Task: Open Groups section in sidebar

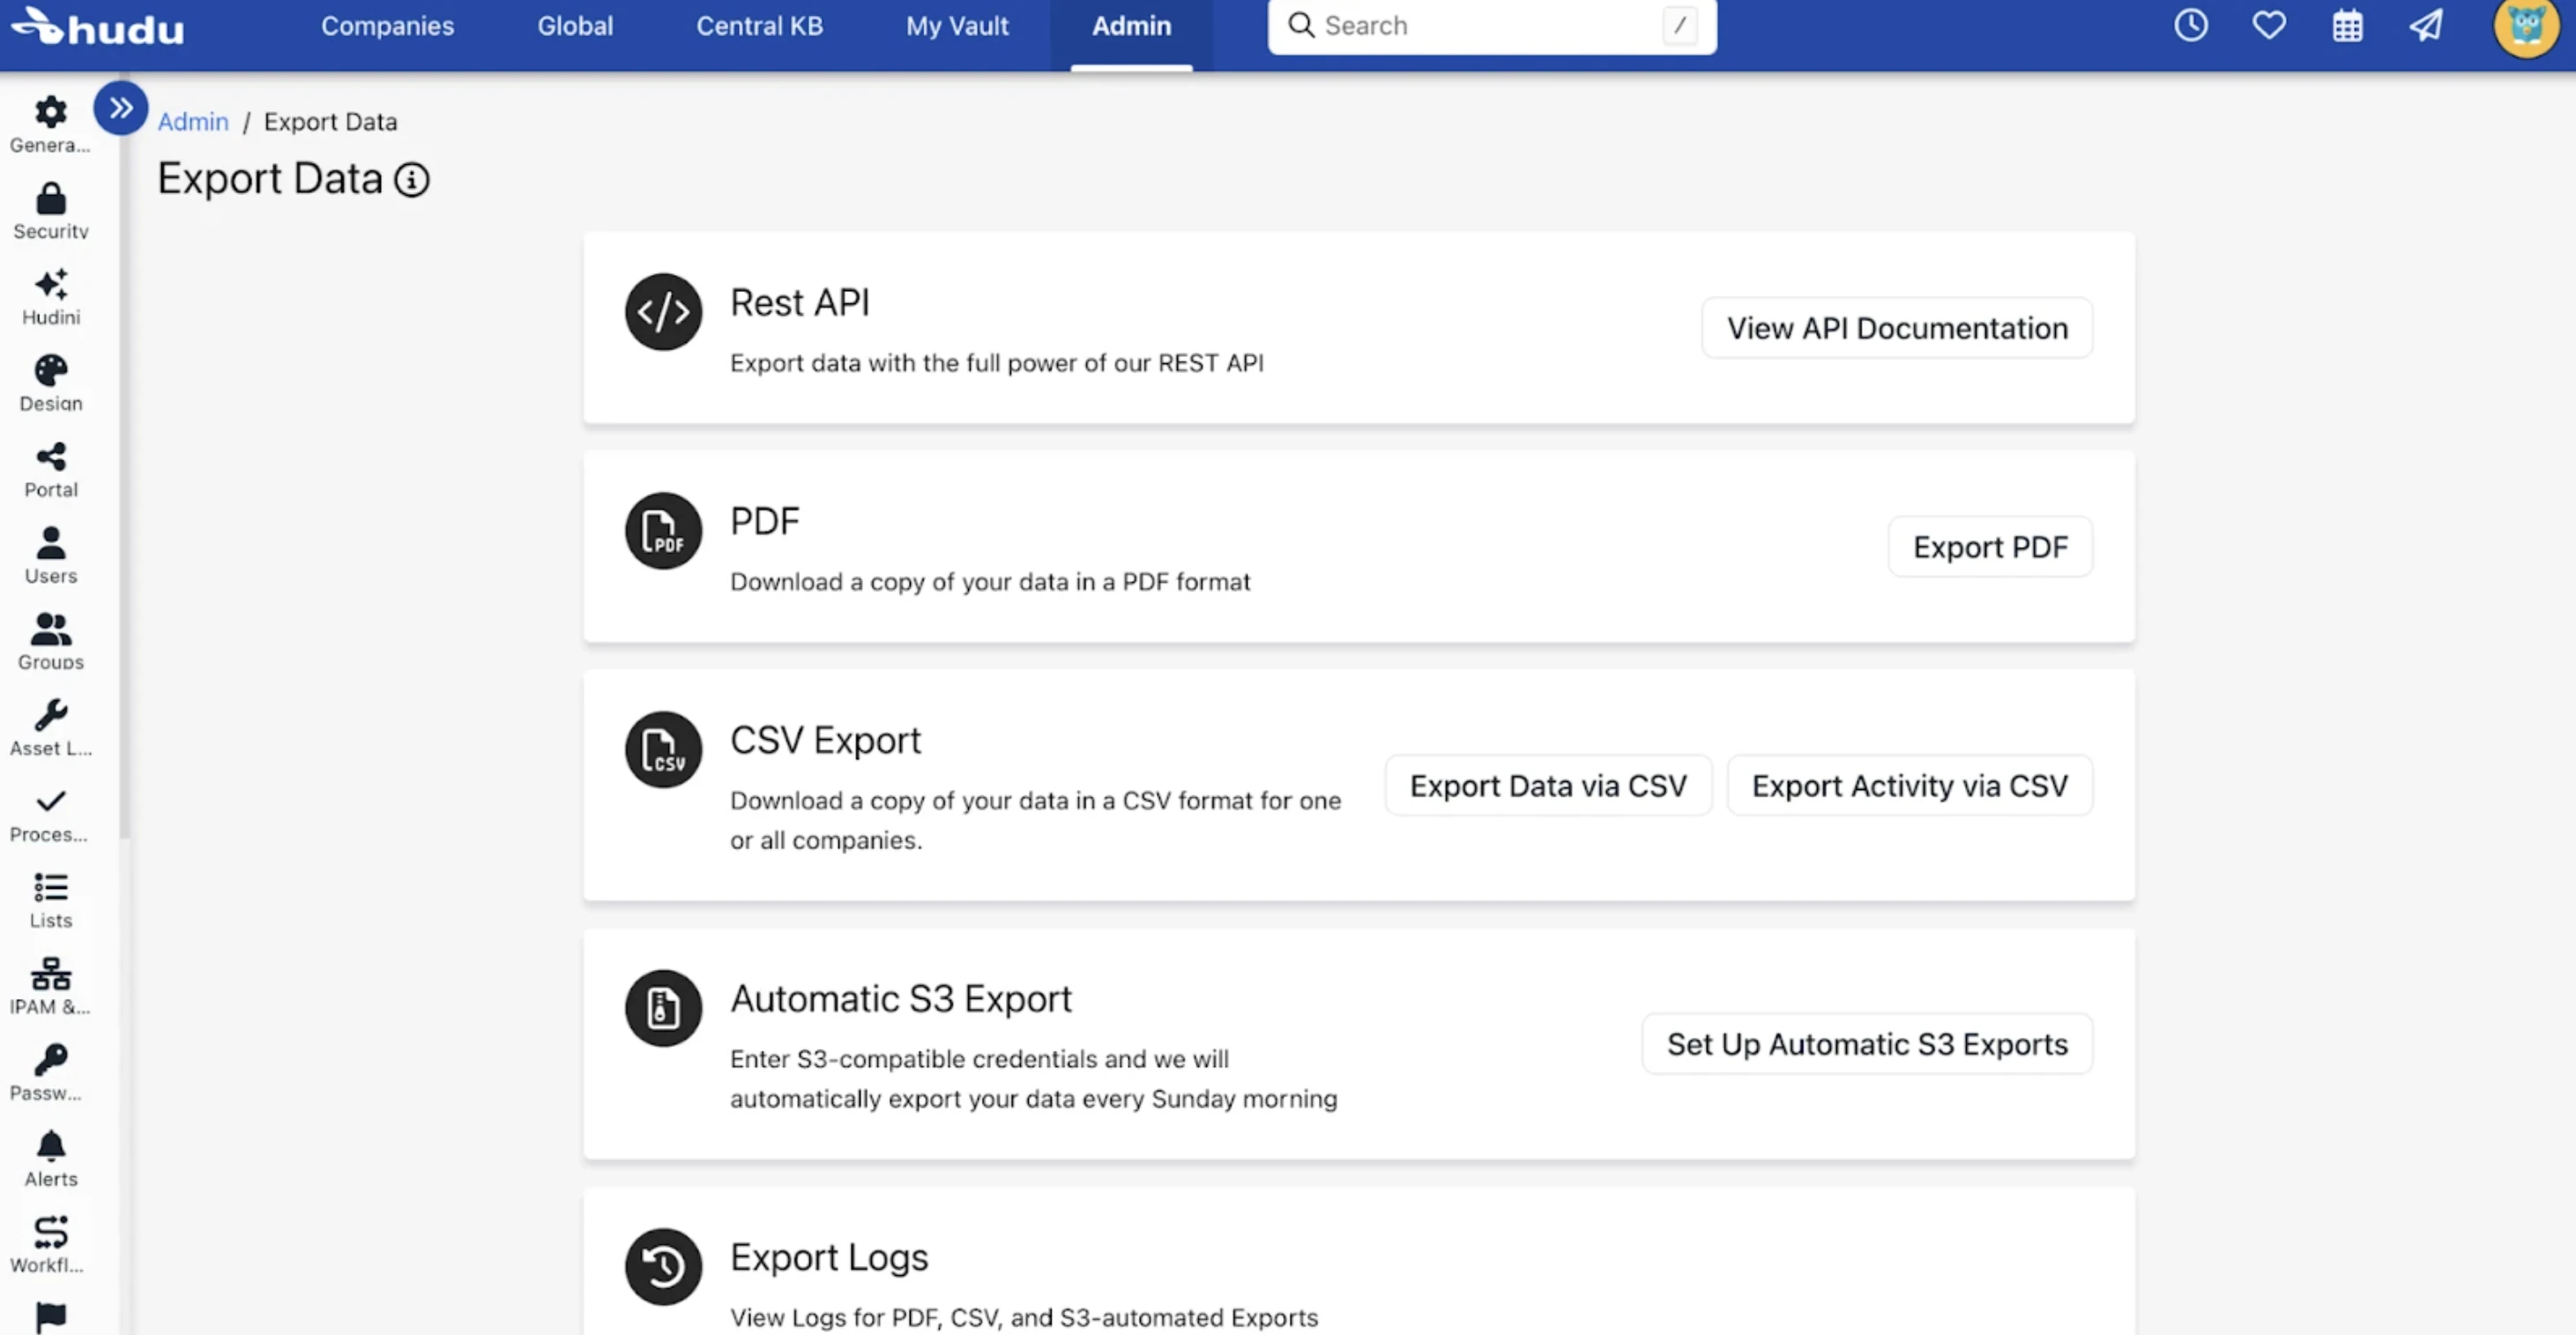Action: click(x=50, y=642)
